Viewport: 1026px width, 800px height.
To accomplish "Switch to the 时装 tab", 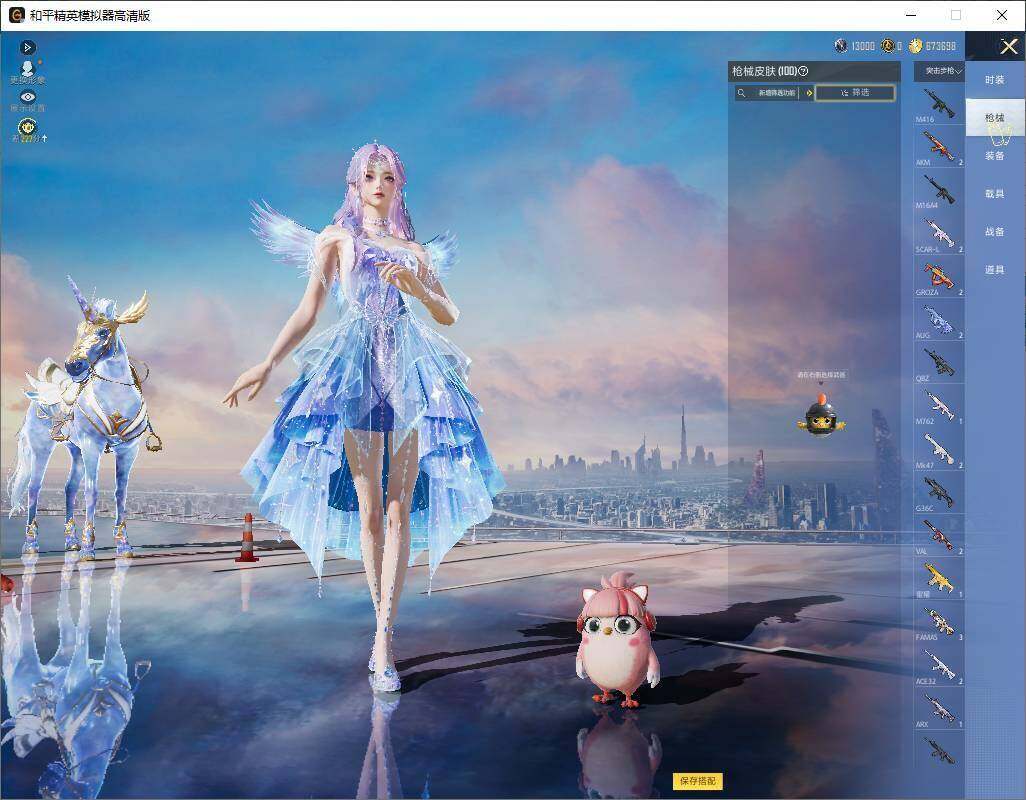I will (995, 80).
